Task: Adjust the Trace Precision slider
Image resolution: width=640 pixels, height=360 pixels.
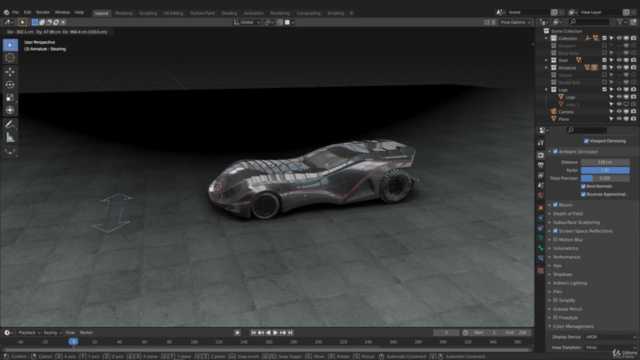Action: tap(605, 178)
